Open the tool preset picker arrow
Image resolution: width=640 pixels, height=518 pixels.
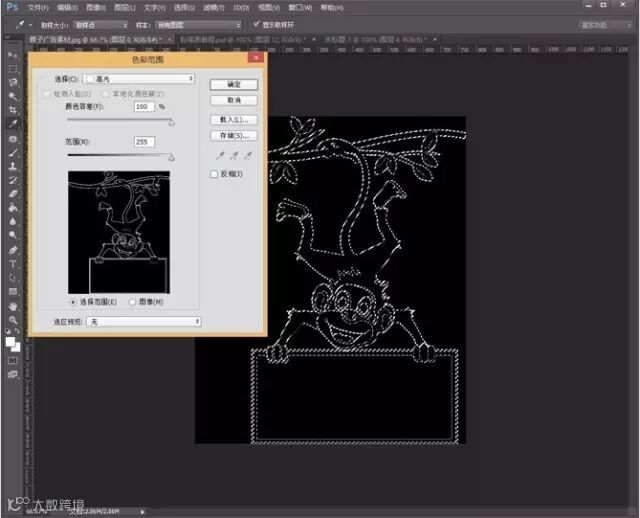click(x=31, y=25)
